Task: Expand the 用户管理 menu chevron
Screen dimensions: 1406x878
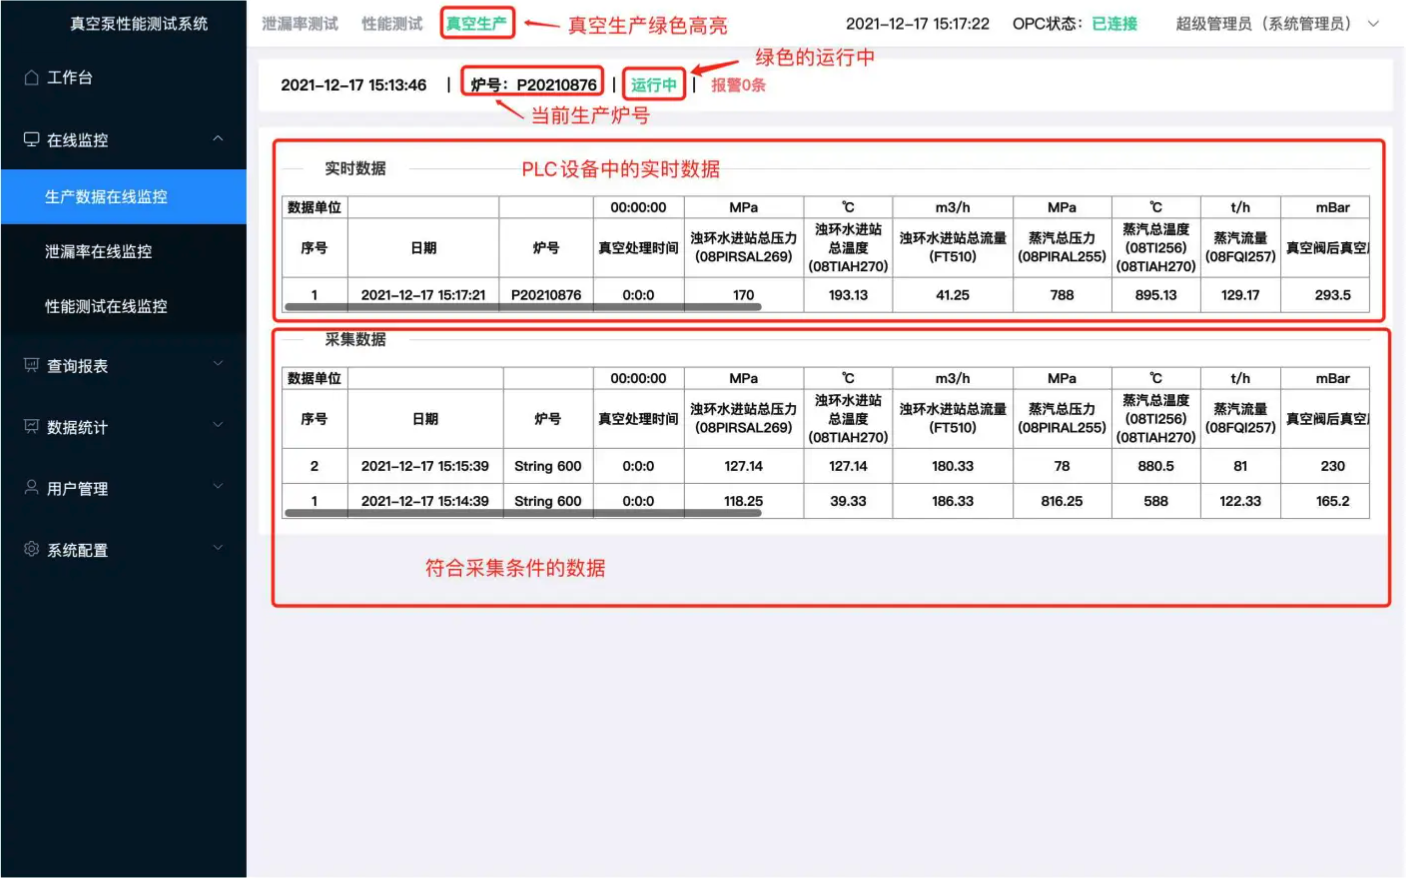Action: (218, 487)
